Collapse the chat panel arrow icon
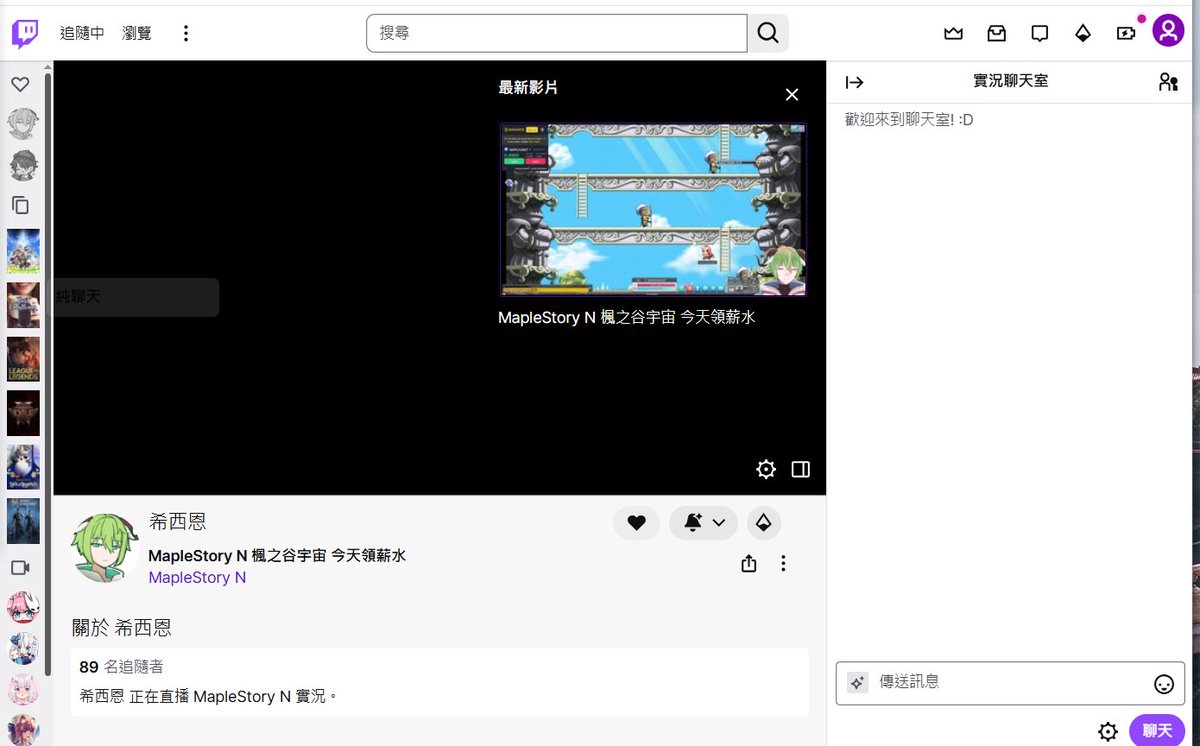Image resolution: width=1200 pixels, height=746 pixels. [854, 82]
